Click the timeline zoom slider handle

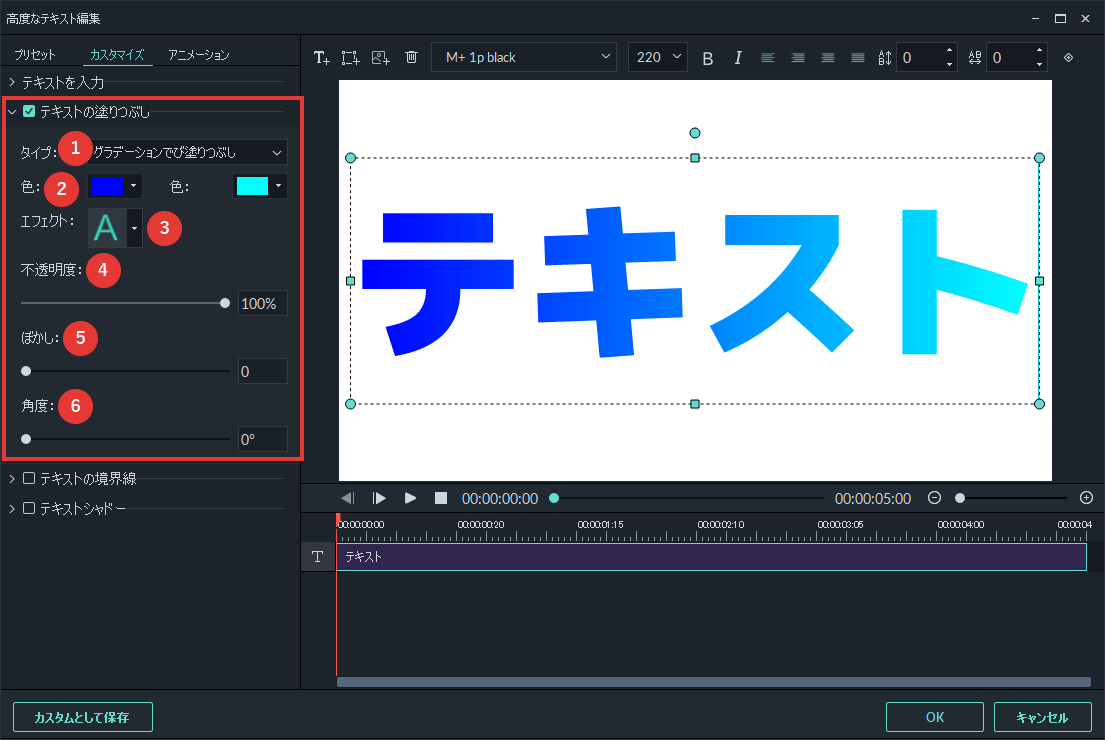click(x=960, y=498)
